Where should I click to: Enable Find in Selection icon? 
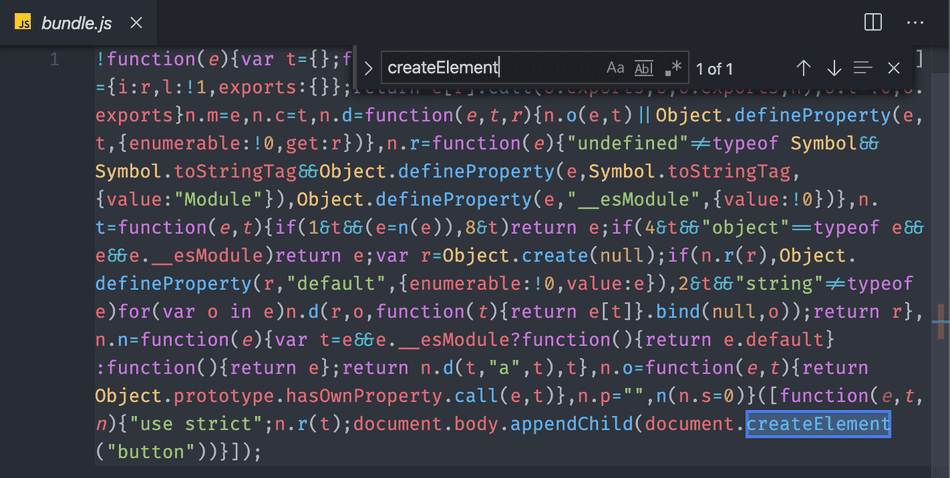click(863, 68)
